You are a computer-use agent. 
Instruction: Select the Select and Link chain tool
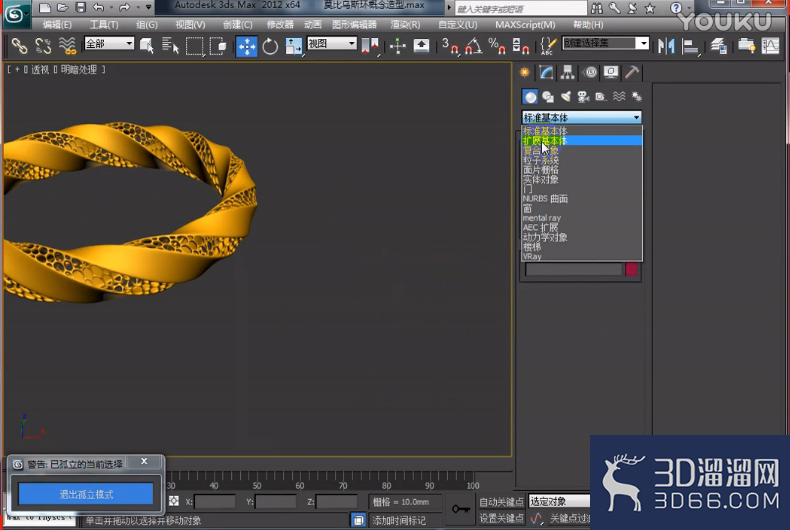pyautogui.click(x=19, y=46)
